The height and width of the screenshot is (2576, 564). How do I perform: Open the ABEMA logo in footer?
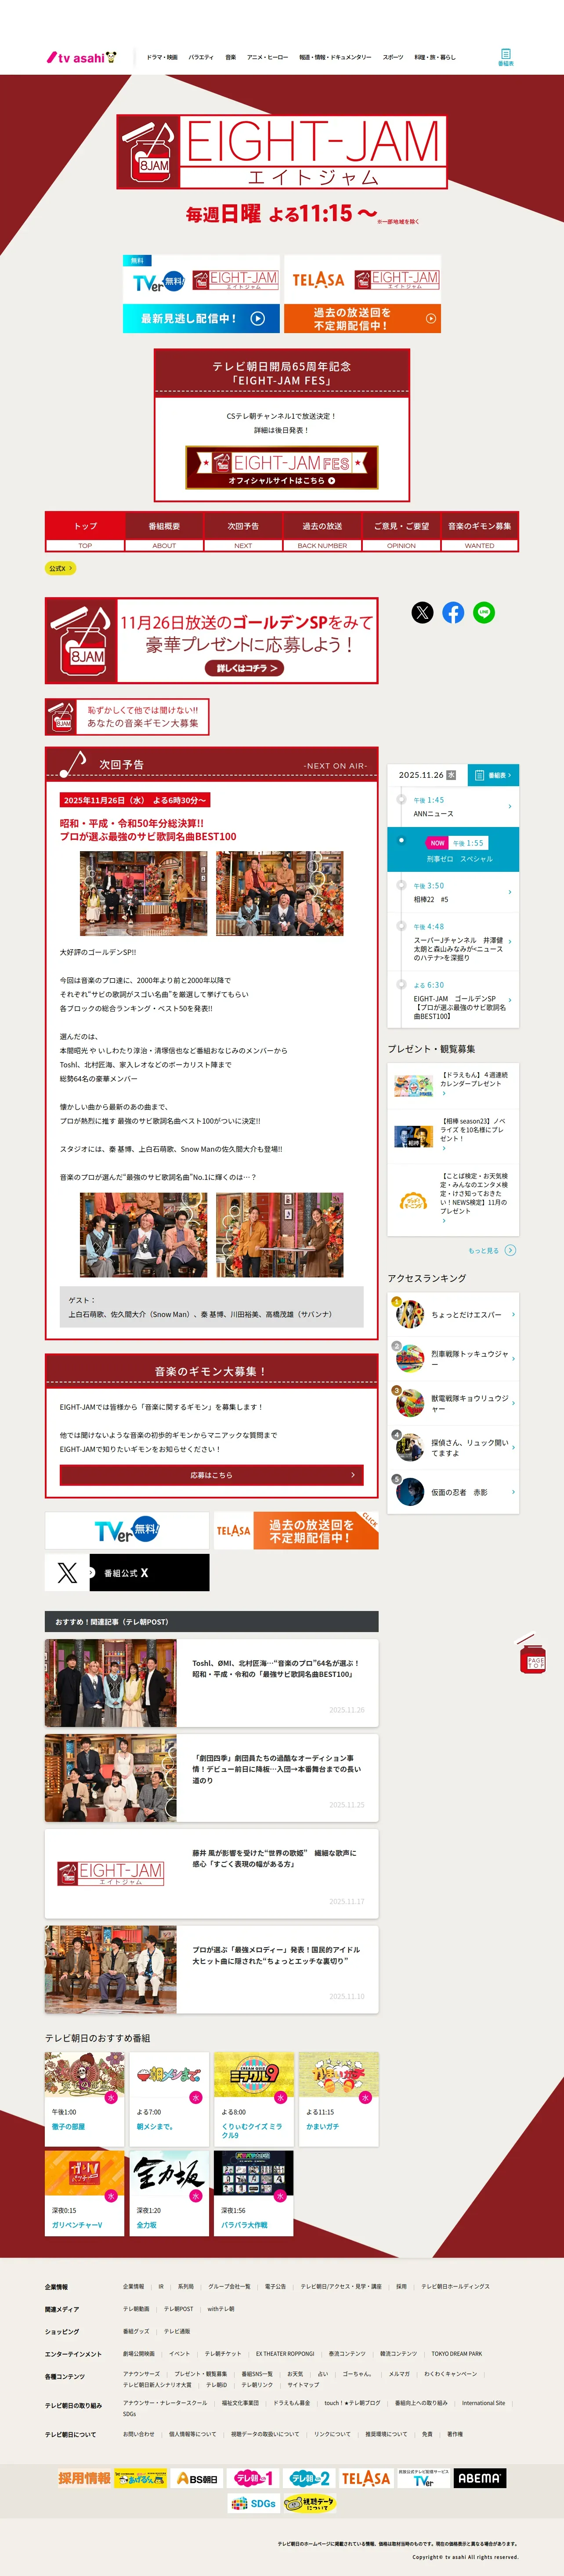480,2478
